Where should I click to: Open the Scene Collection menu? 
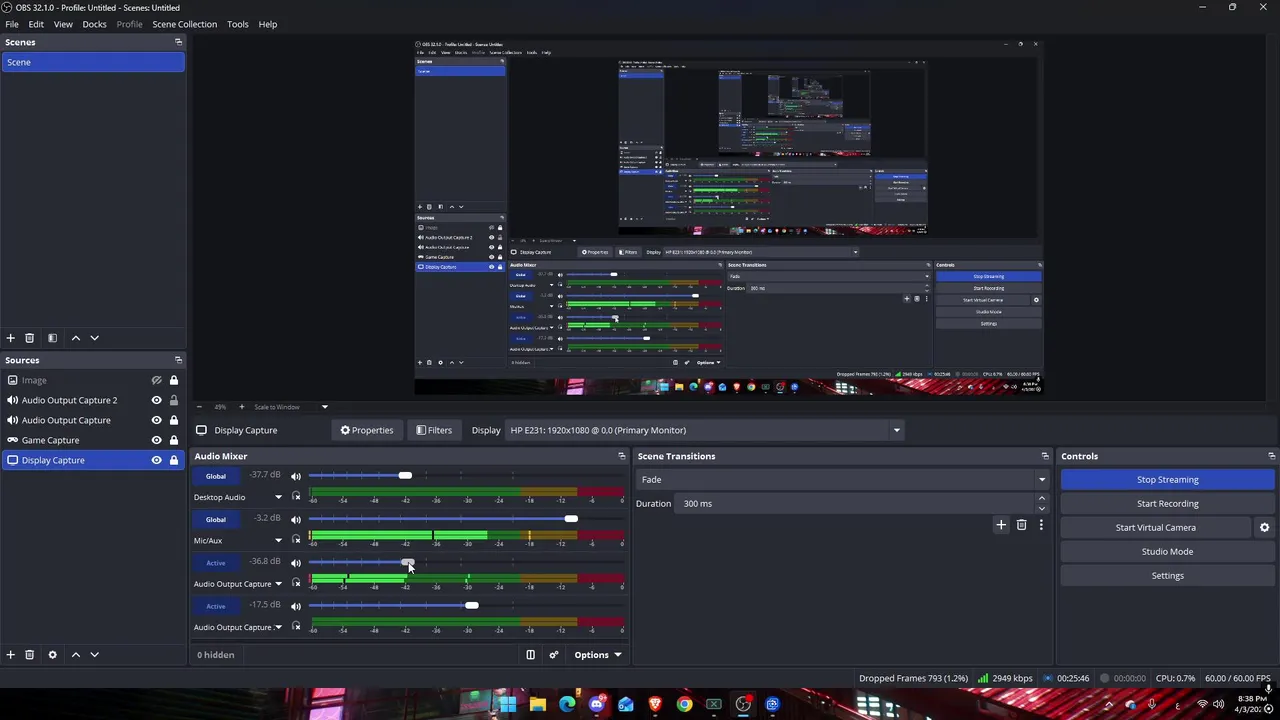point(184,24)
